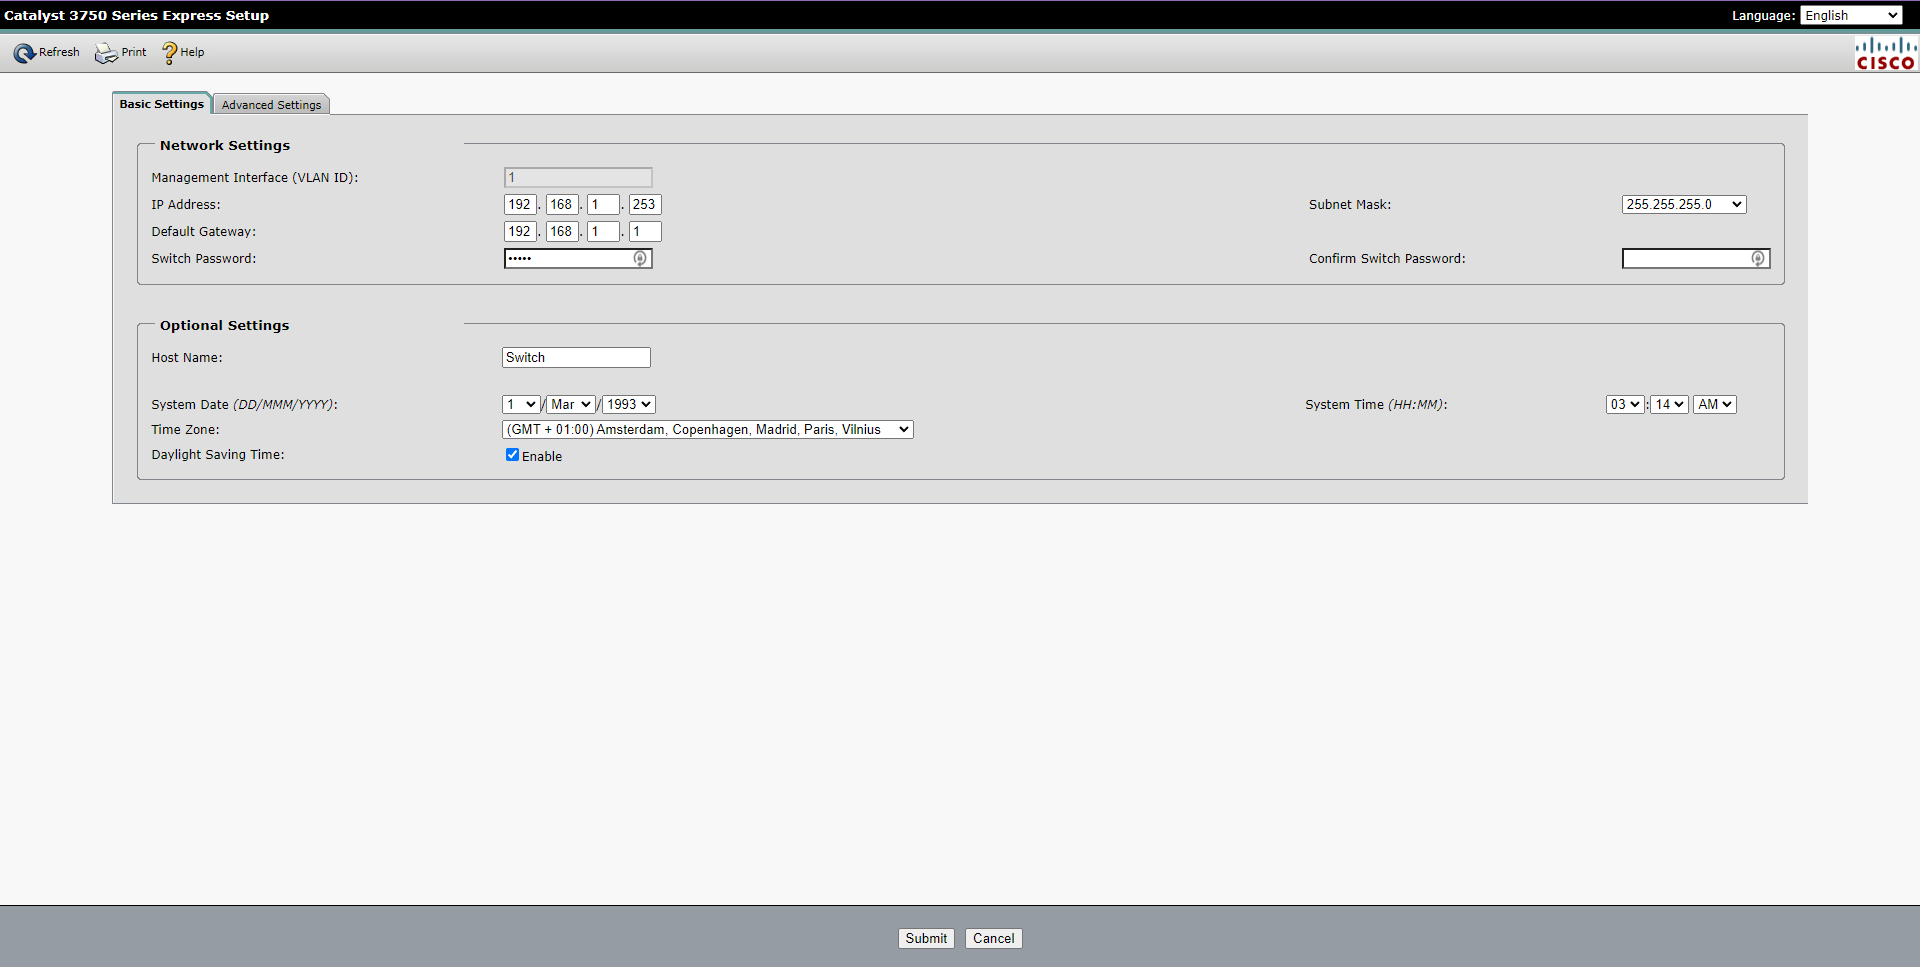Open Help via question mark icon
The width and height of the screenshot is (1920, 967).
pyautogui.click(x=169, y=53)
